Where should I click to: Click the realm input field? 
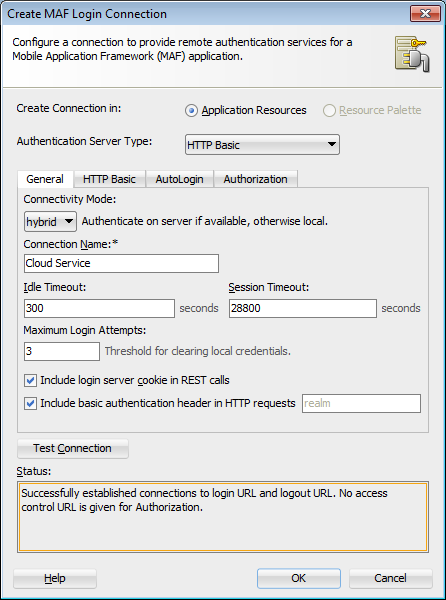[x=361, y=403]
